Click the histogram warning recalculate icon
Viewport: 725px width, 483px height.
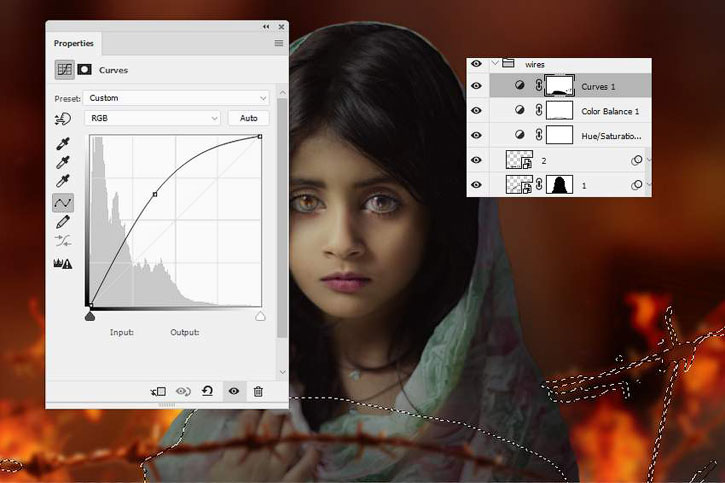(x=63, y=264)
